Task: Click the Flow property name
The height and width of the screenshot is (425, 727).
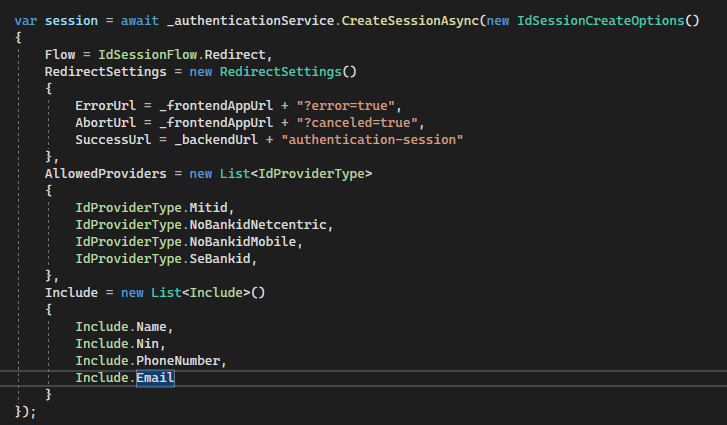Action: click(x=60, y=55)
